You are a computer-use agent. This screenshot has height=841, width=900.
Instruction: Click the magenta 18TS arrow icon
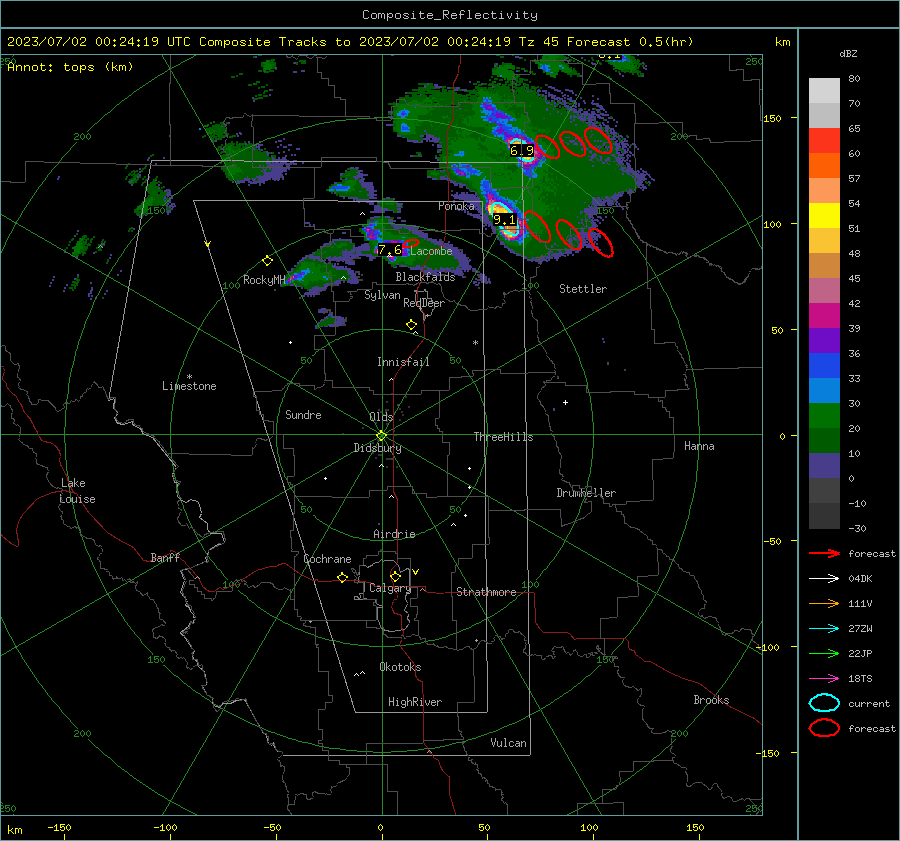824,679
